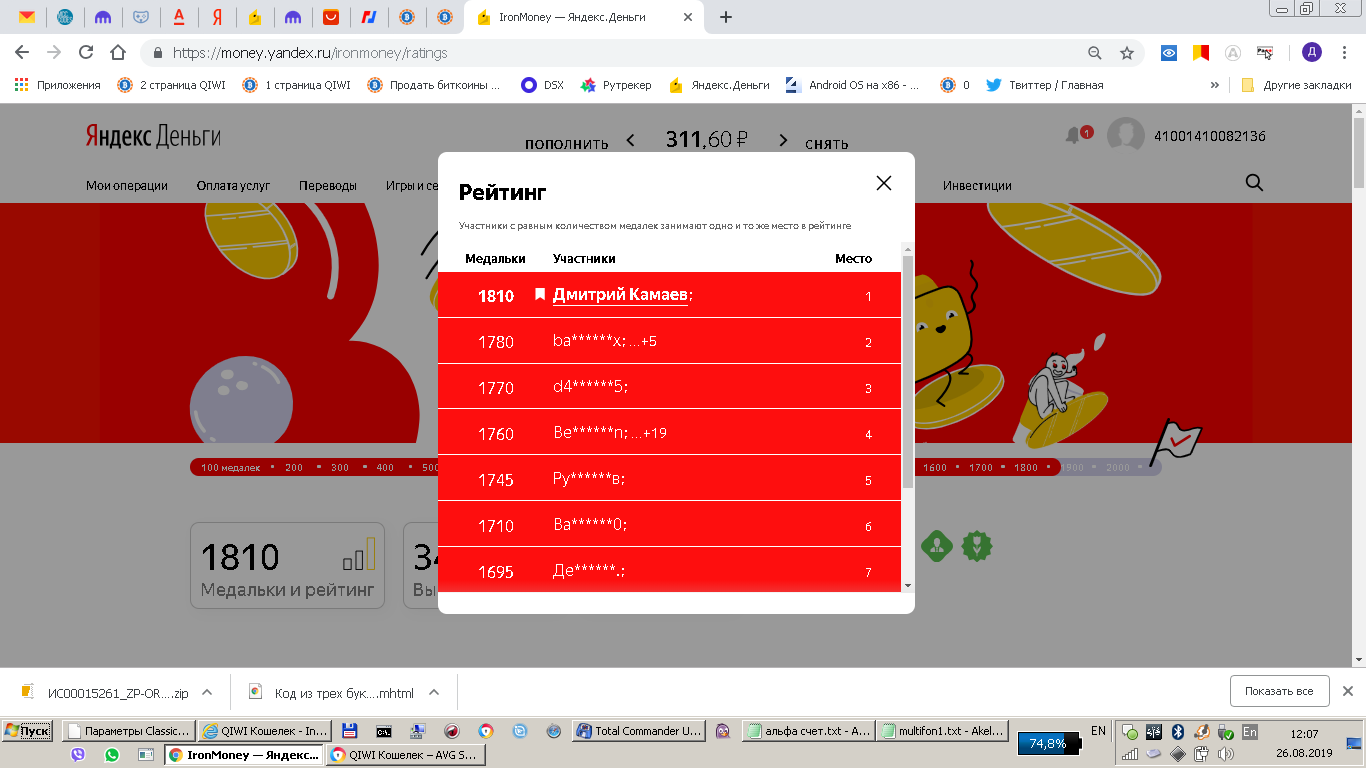
Task: Click the green flower badge icon
Action: click(976, 546)
